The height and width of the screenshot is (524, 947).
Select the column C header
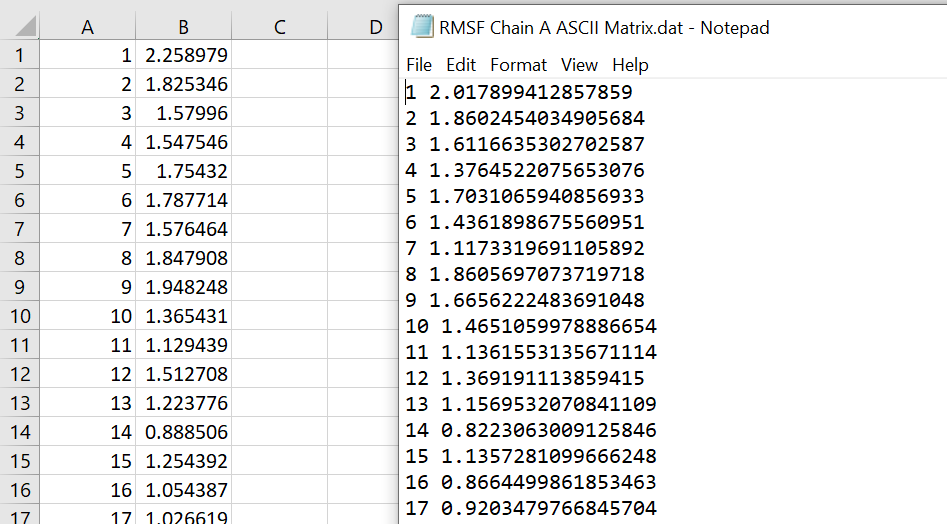tap(279, 27)
